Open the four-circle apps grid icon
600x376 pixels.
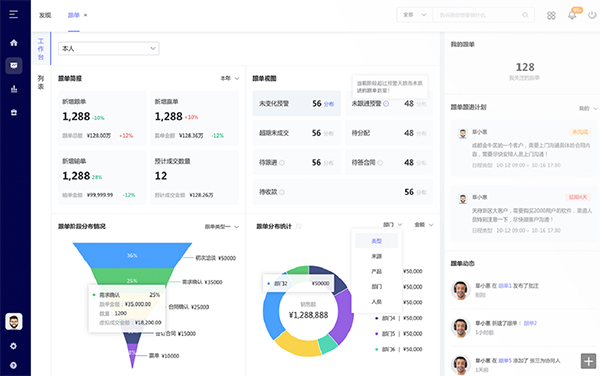point(551,15)
